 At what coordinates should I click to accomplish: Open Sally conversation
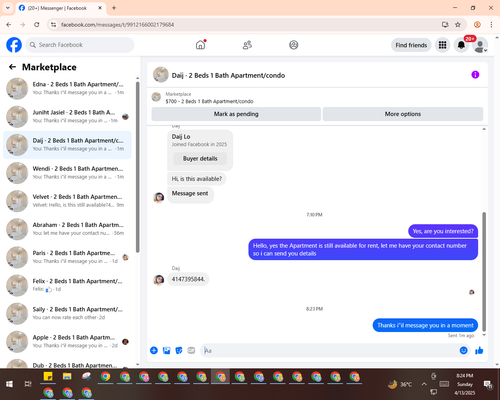67,313
